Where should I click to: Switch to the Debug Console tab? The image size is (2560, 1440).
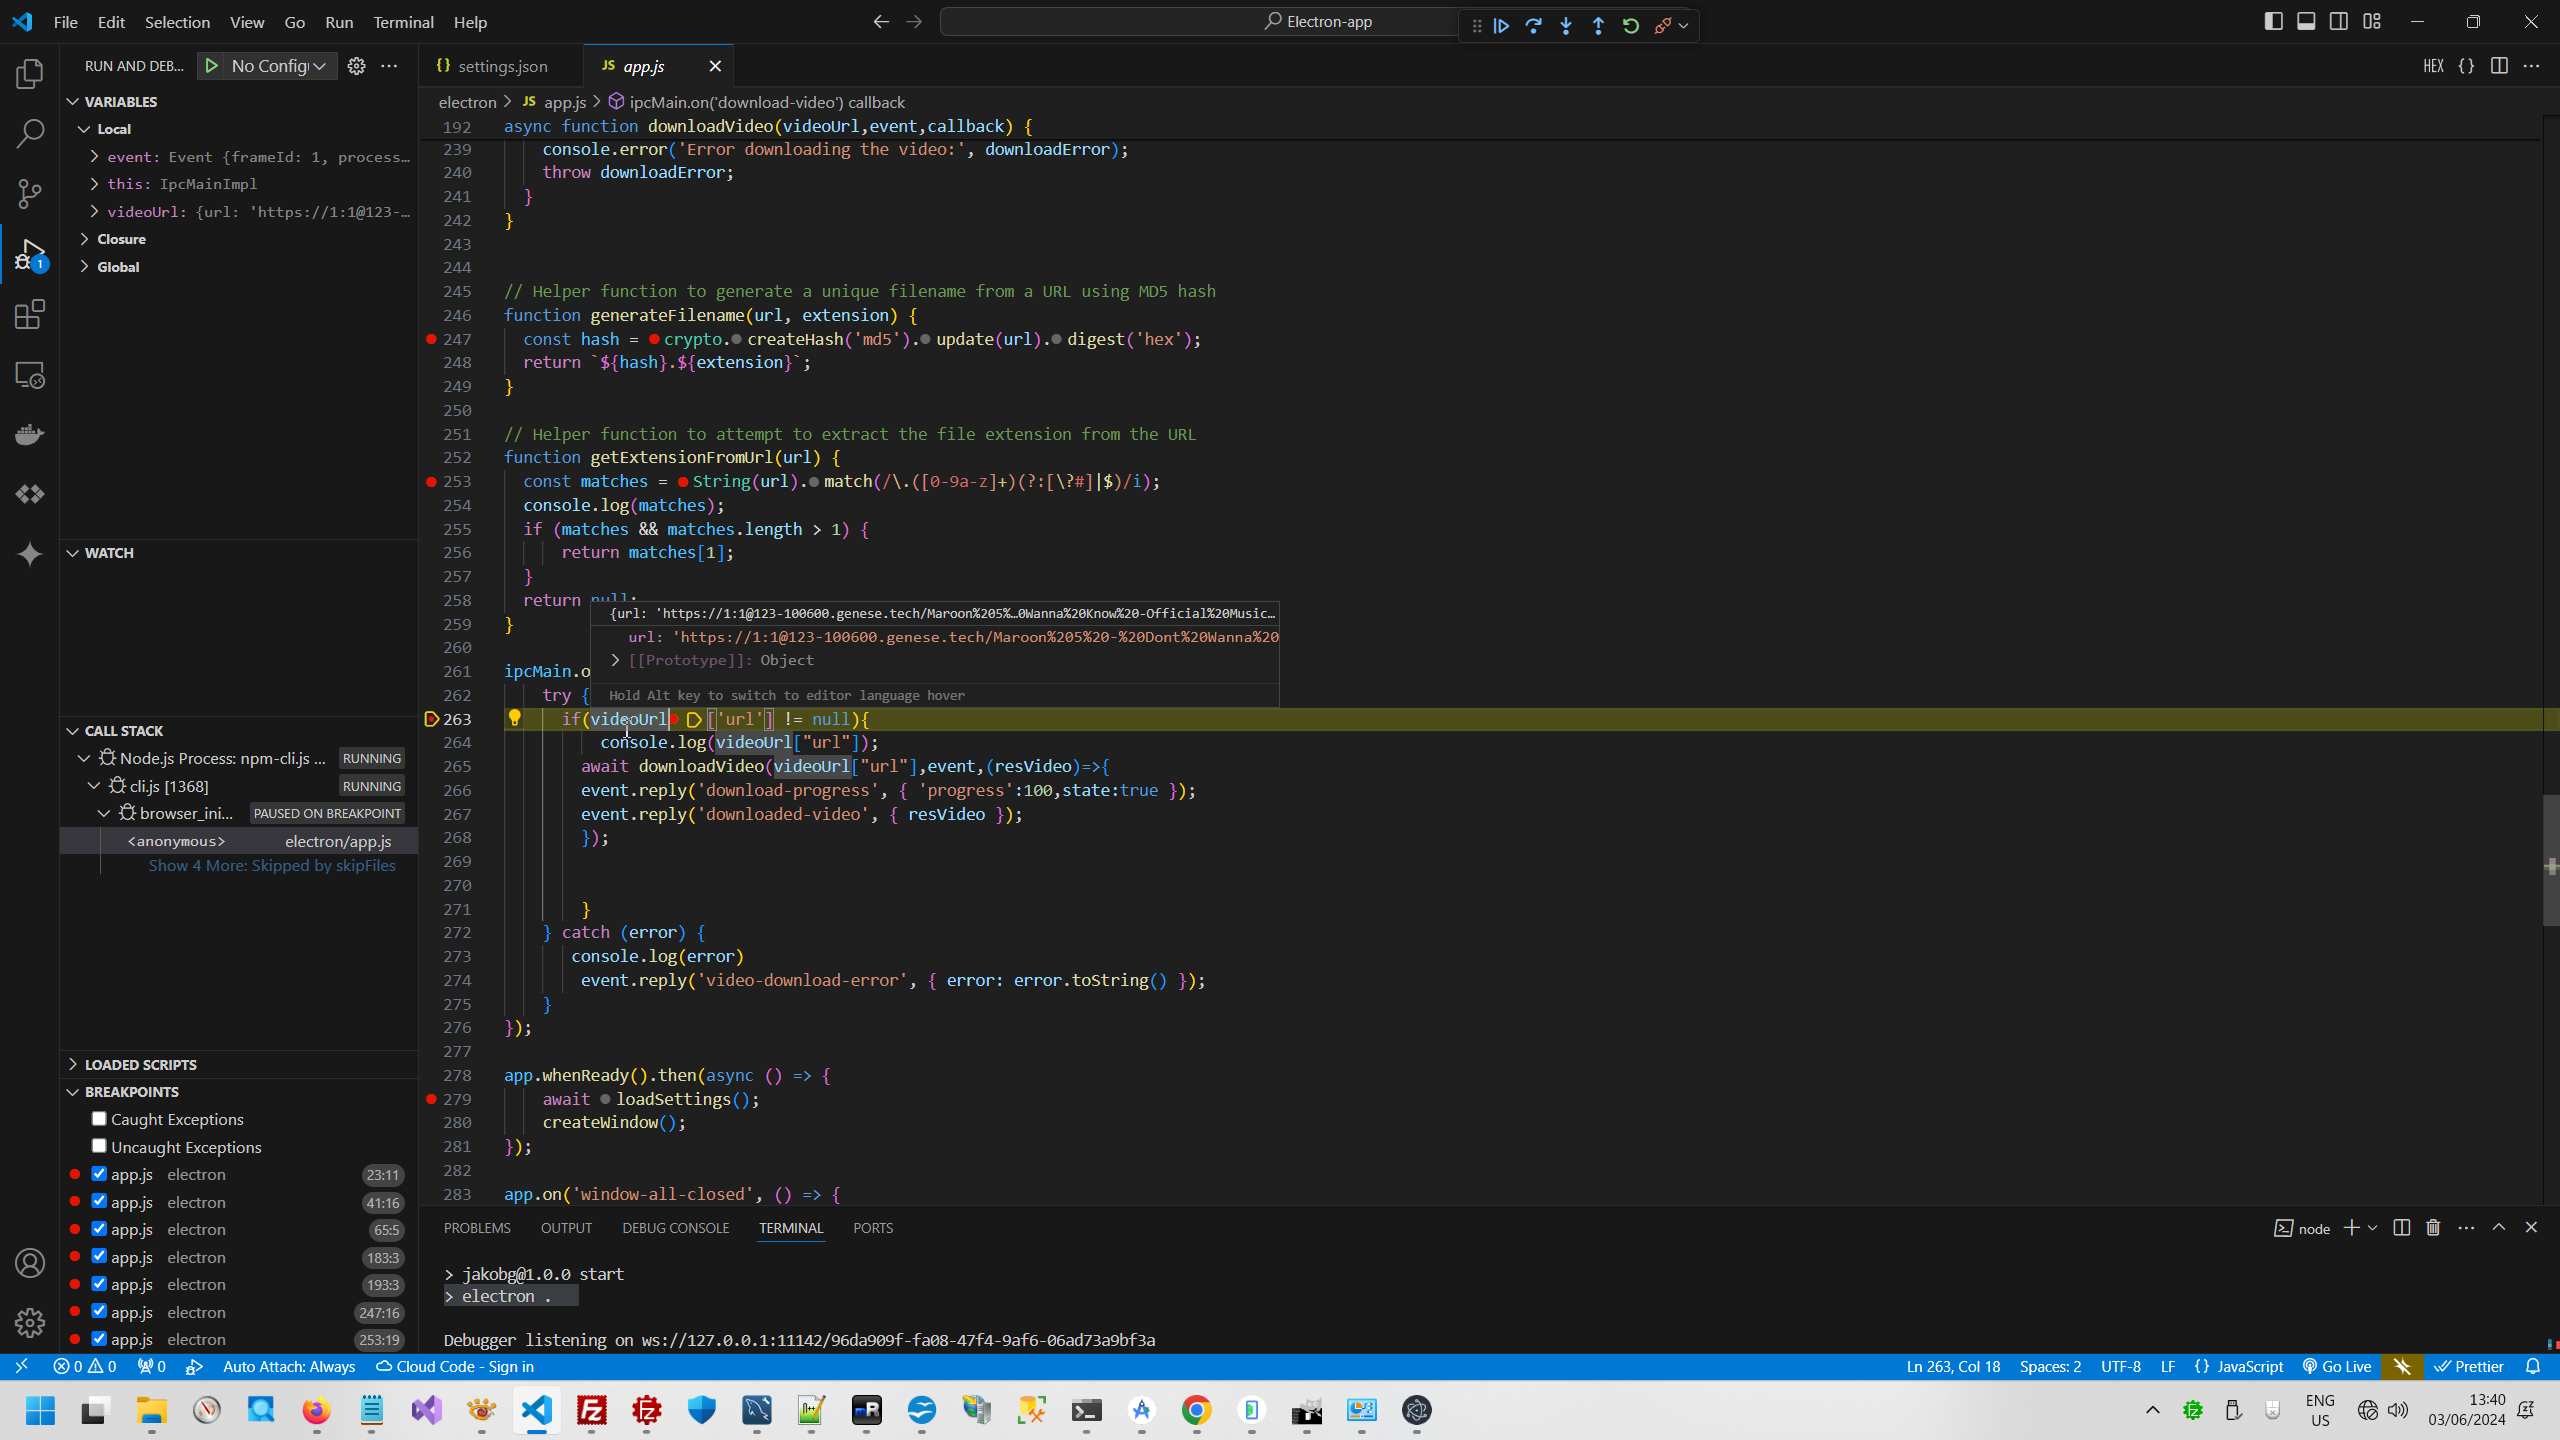[675, 1228]
